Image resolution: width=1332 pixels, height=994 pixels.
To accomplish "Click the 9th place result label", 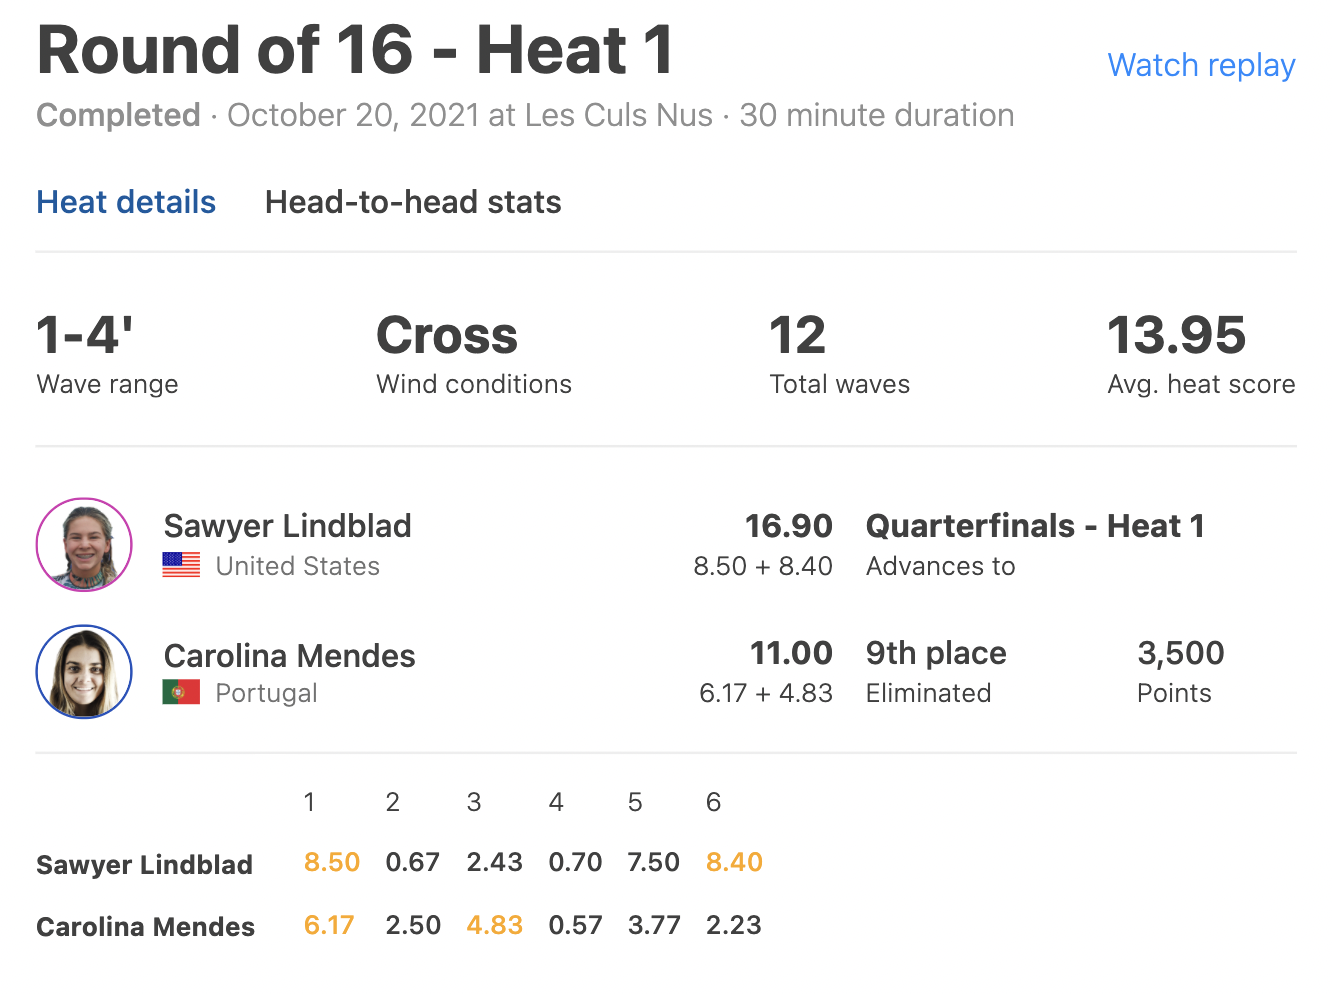I will point(936,653).
